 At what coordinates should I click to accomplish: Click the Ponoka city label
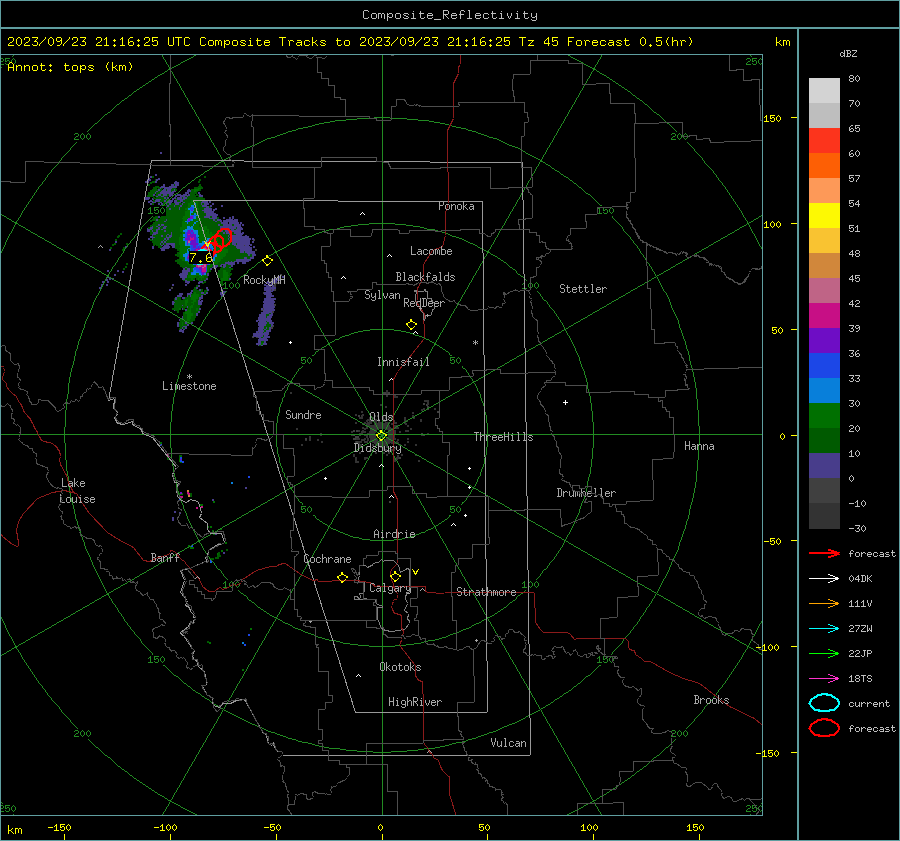pos(456,206)
